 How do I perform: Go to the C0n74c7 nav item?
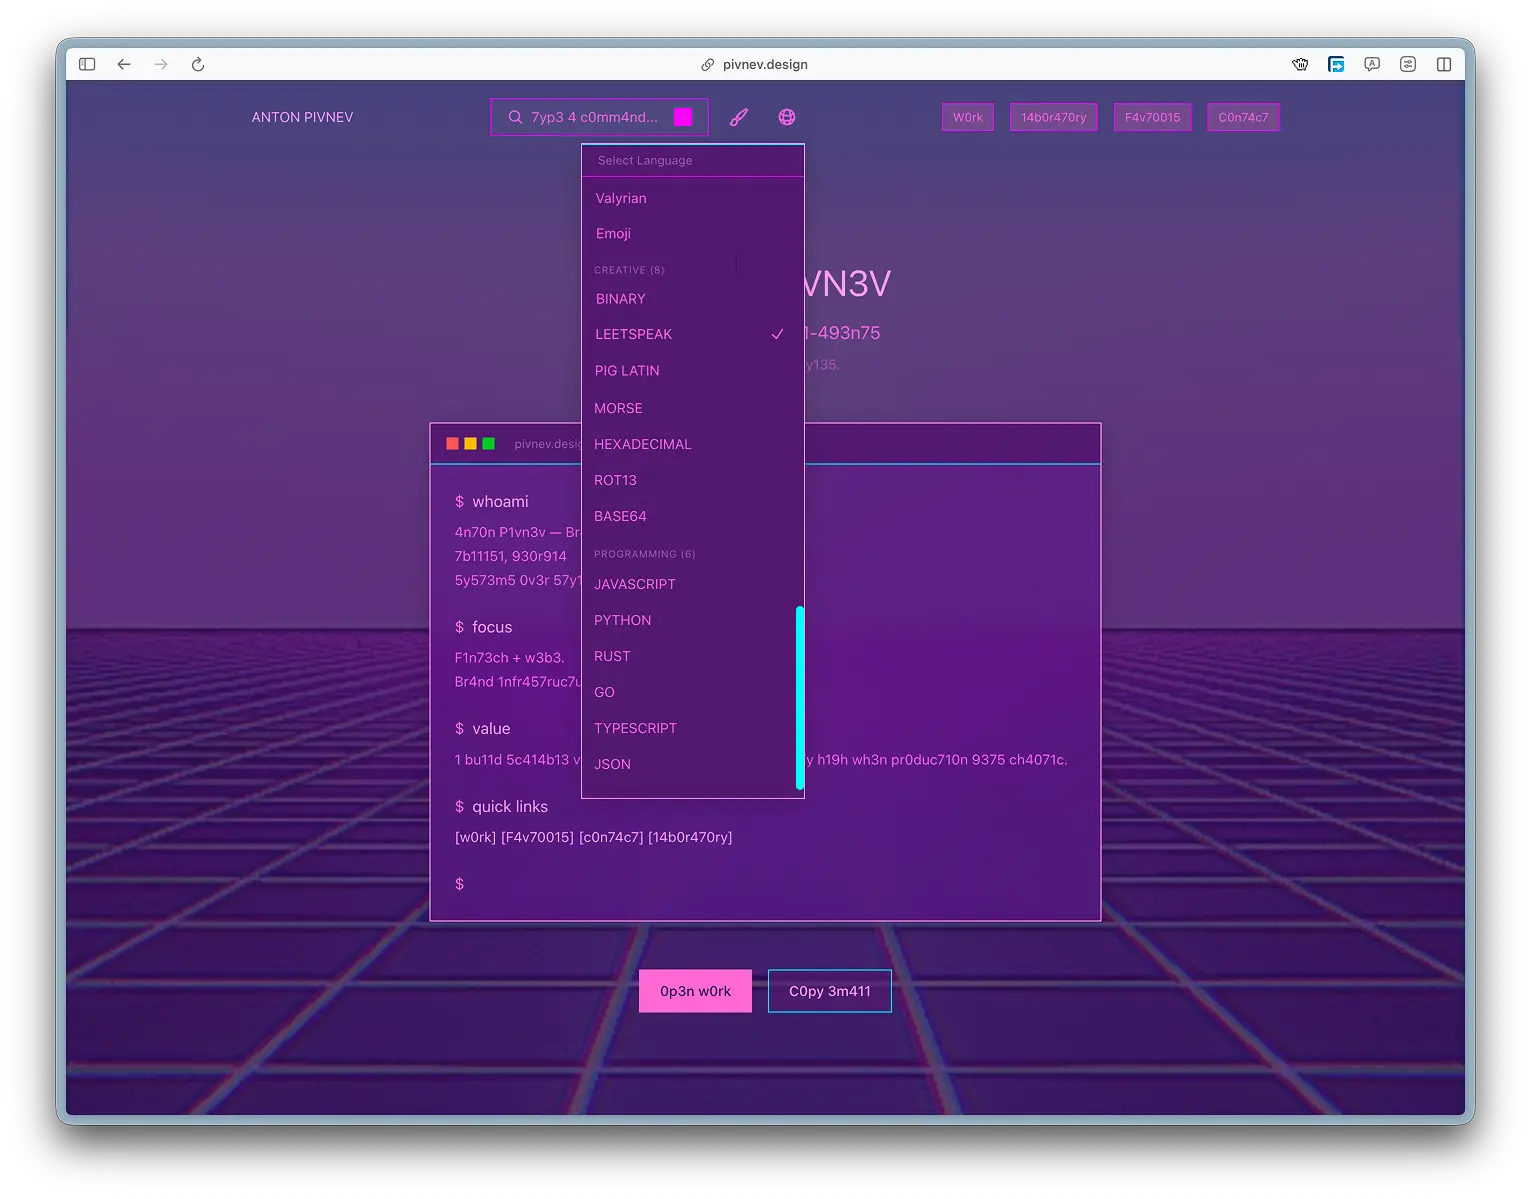coord(1243,117)
